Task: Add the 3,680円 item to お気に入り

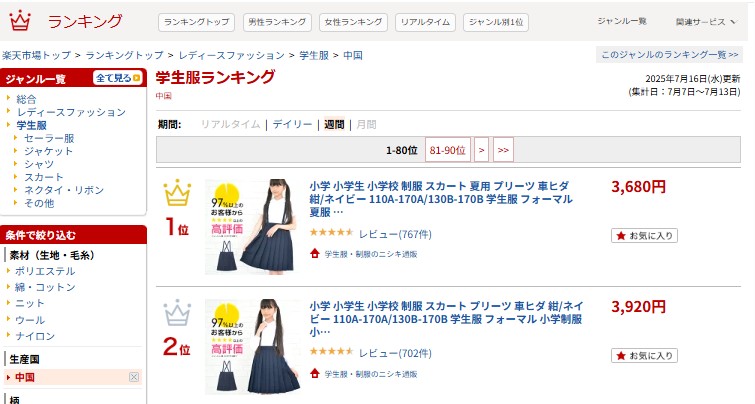Action: tap(644, 235)
